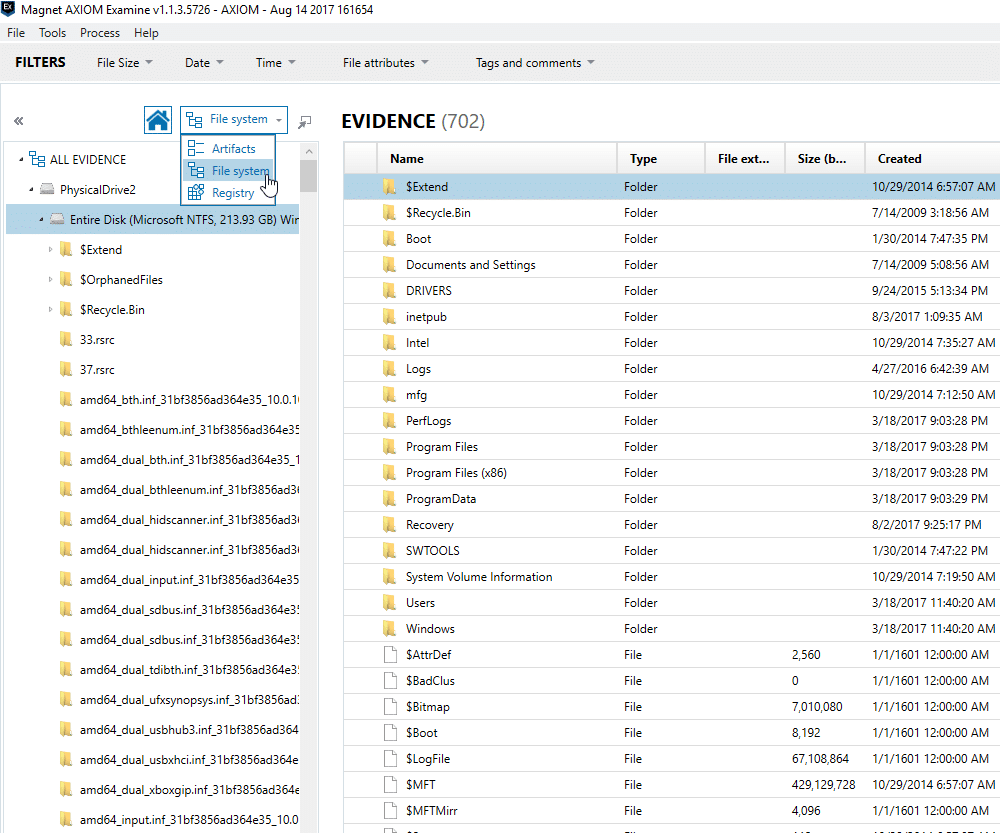The height and width of the screenshot is (833, 1000).
Task: Click the Users folder icon
Action: click(x=389, y=603)
